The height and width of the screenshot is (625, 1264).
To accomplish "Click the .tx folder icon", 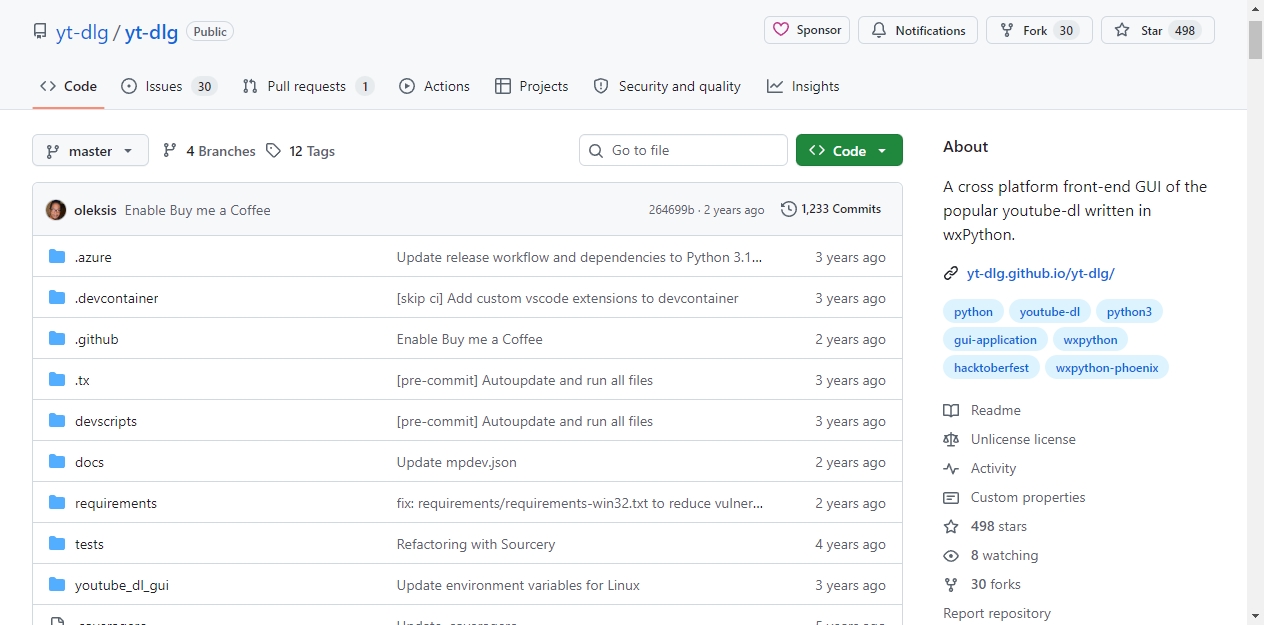I will 57,380.
